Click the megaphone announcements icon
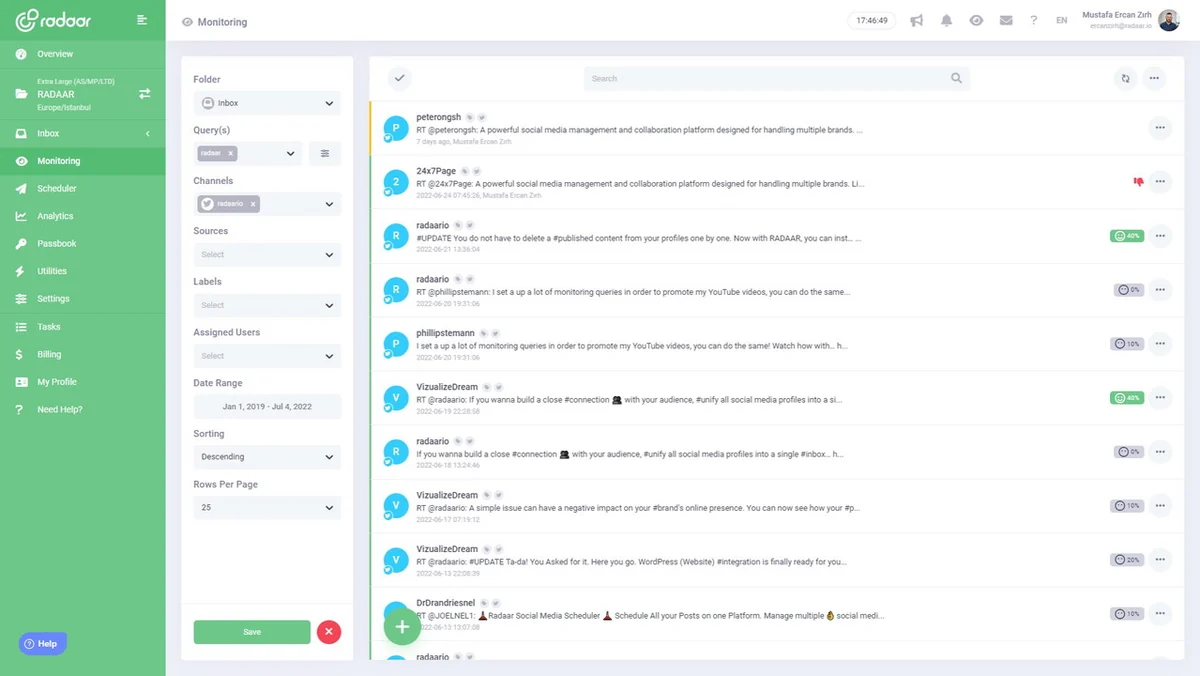The height and width of the screenshot is (676, 1200). click(x=916, y=21)
